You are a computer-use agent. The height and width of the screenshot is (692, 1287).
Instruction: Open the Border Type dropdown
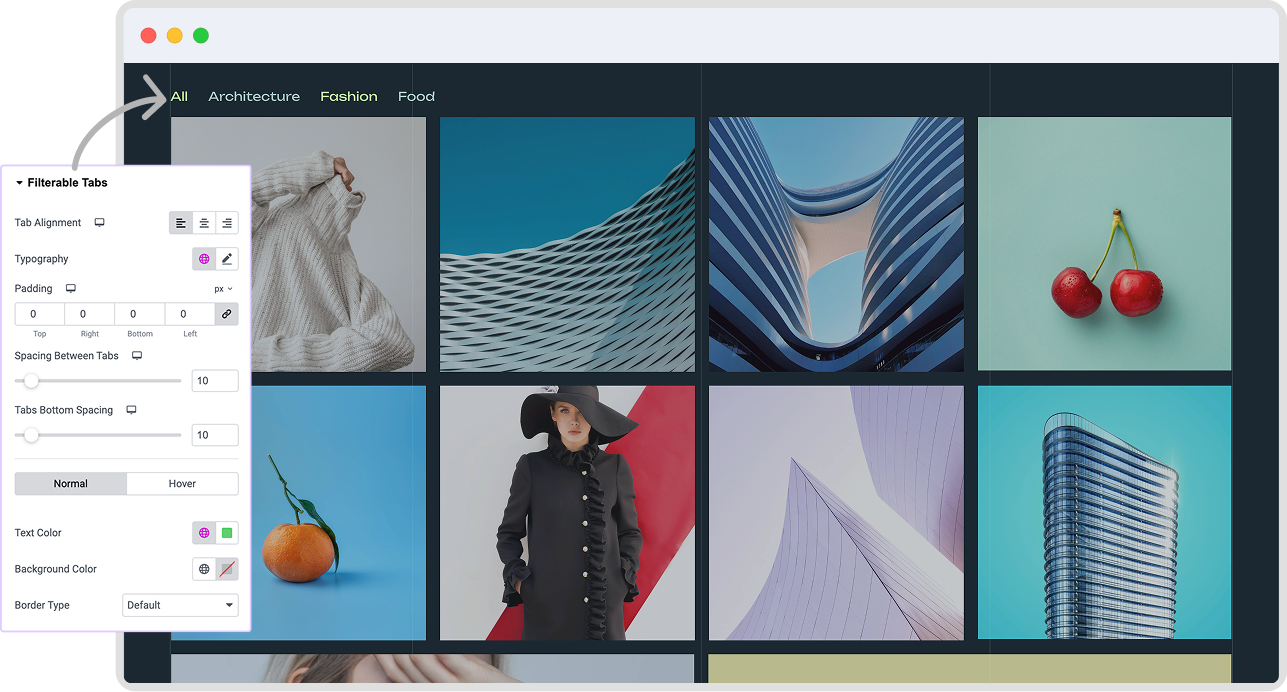(x=180, y=605)
